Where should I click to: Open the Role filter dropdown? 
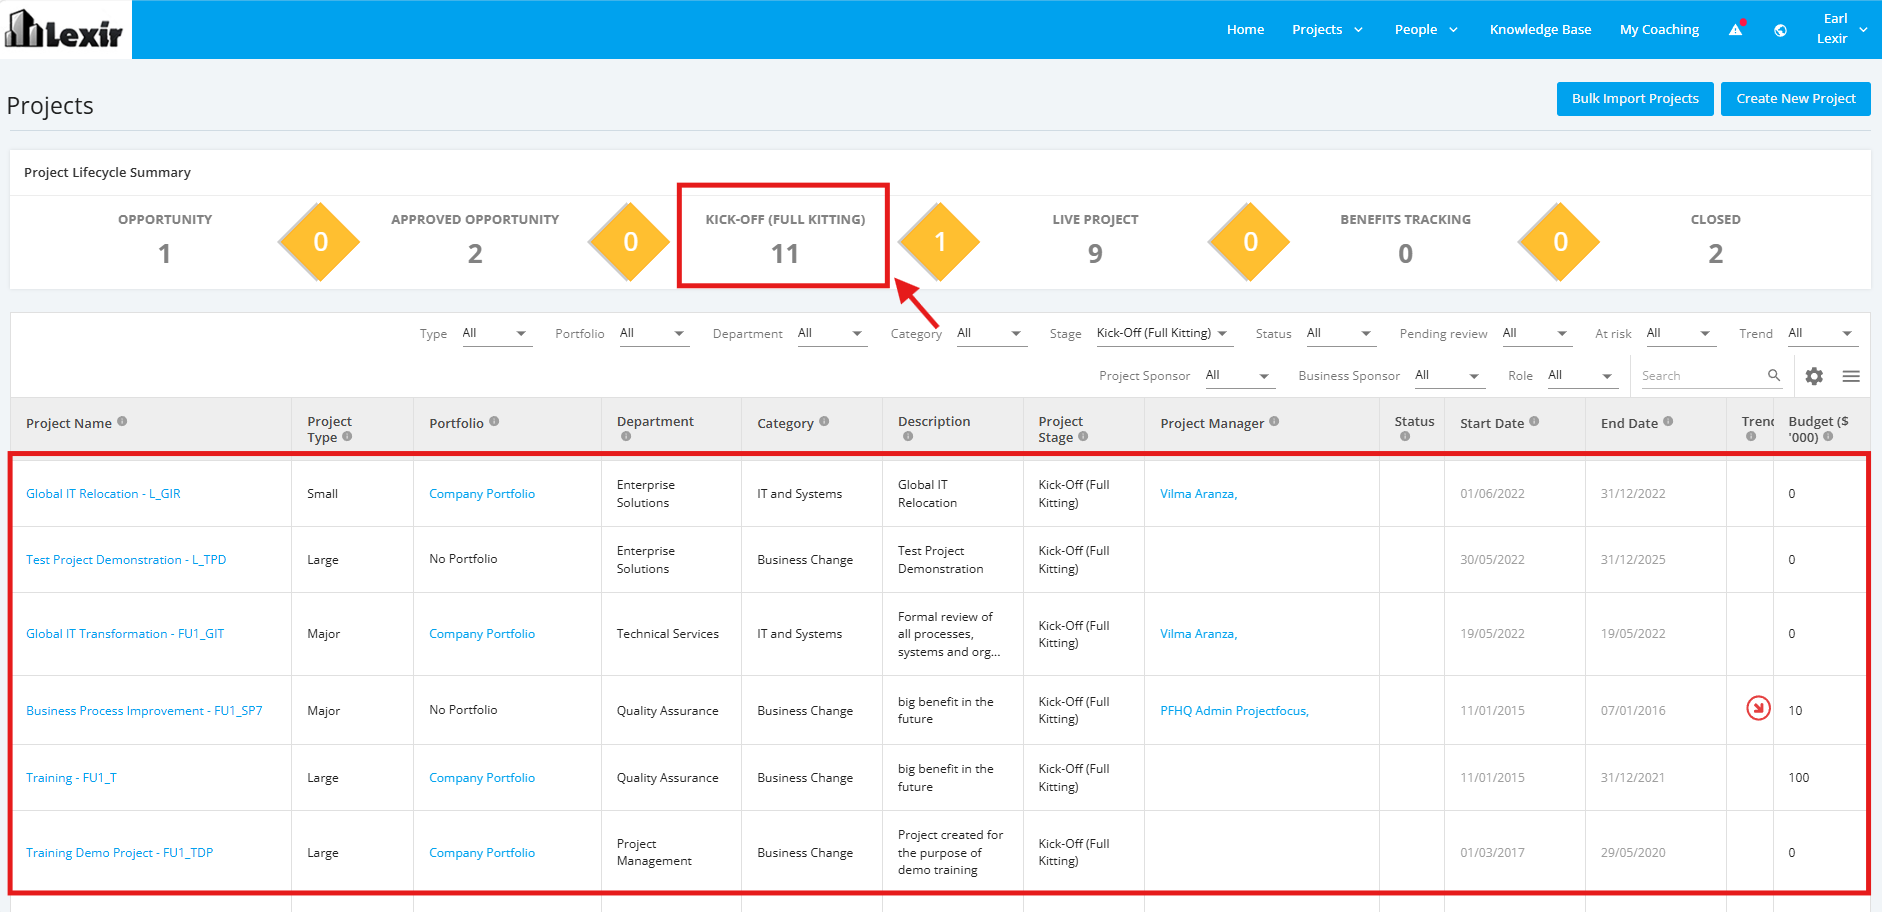[1582, 375]
